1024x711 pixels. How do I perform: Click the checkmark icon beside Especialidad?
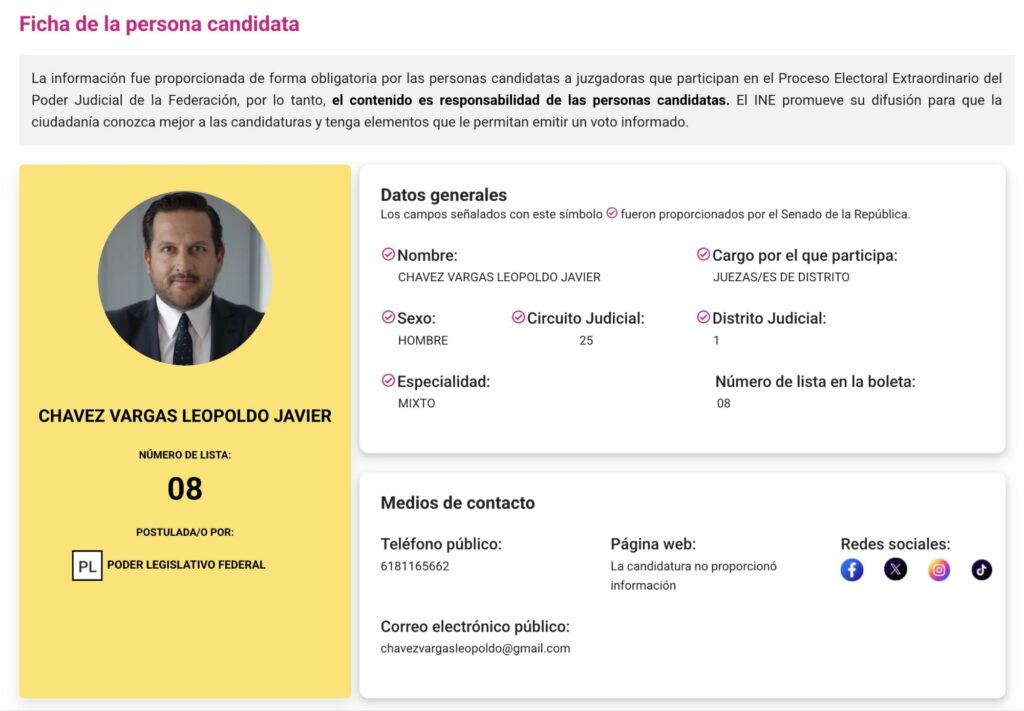[x=388, y=381]
